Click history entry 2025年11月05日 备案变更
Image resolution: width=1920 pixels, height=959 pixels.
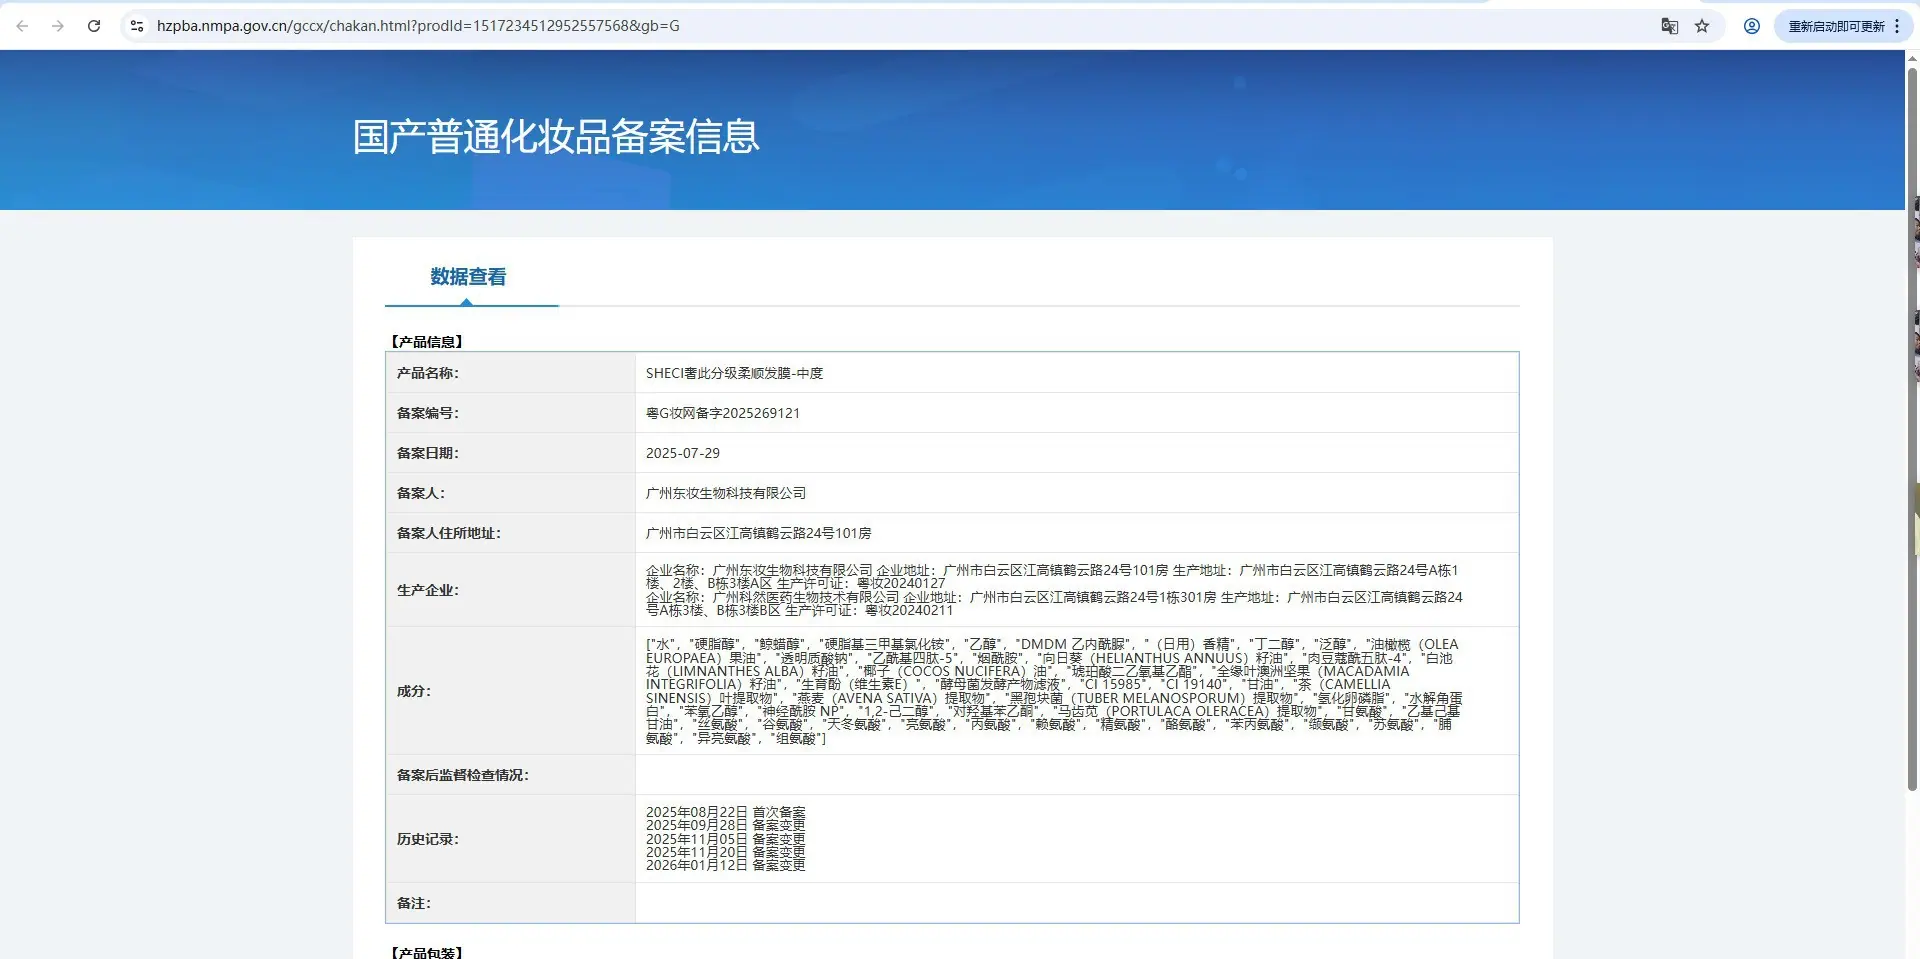coord(725,839)
